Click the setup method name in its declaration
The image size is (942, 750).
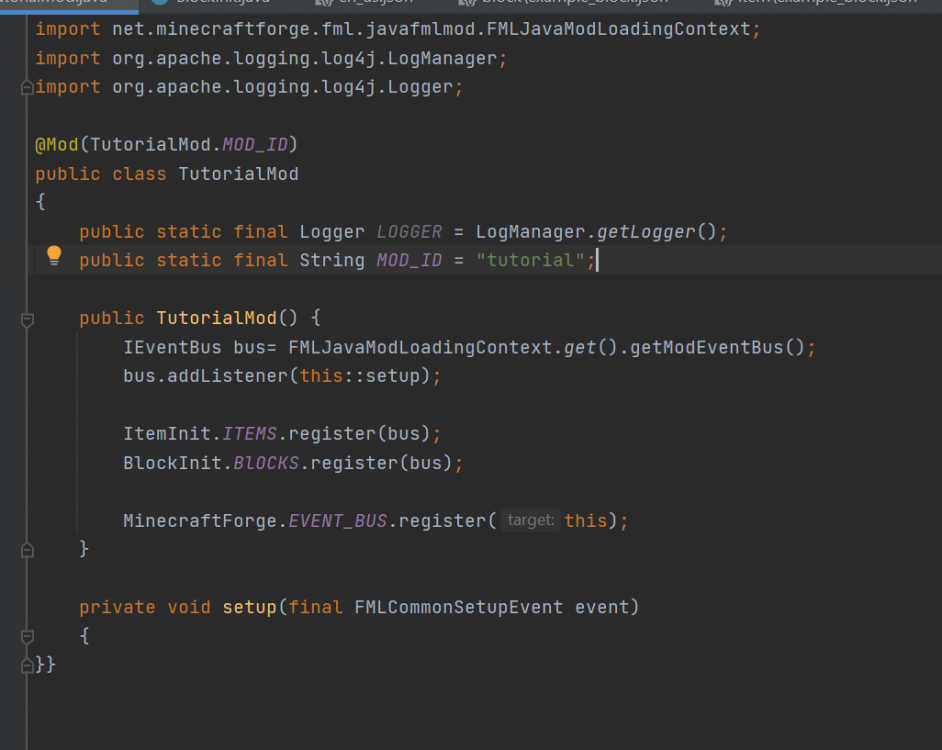[249, 607]
